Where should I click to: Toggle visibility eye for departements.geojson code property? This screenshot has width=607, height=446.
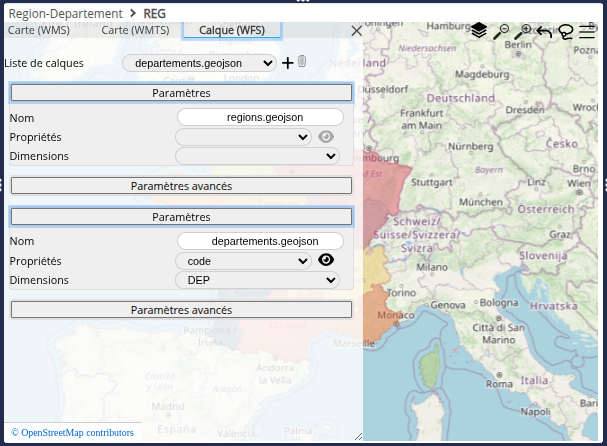(x=326, y=260)
